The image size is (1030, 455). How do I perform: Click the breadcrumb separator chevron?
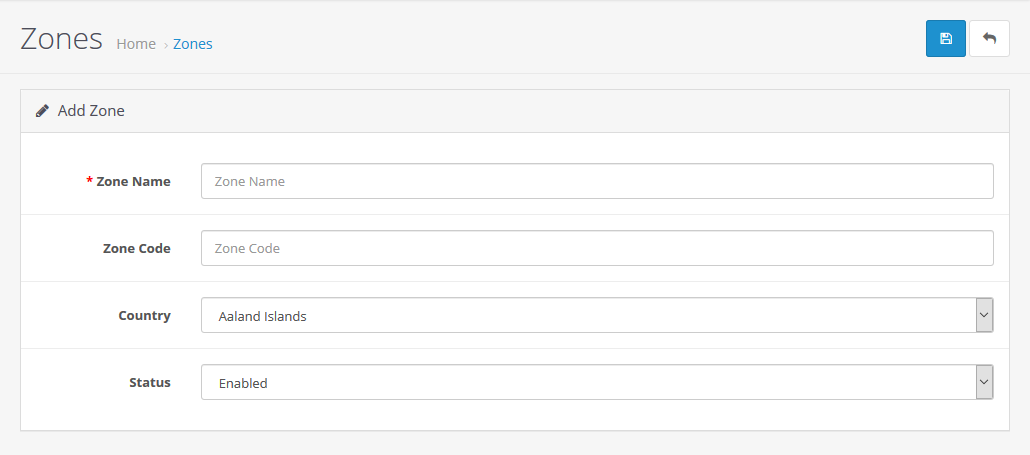coord(165,45)
